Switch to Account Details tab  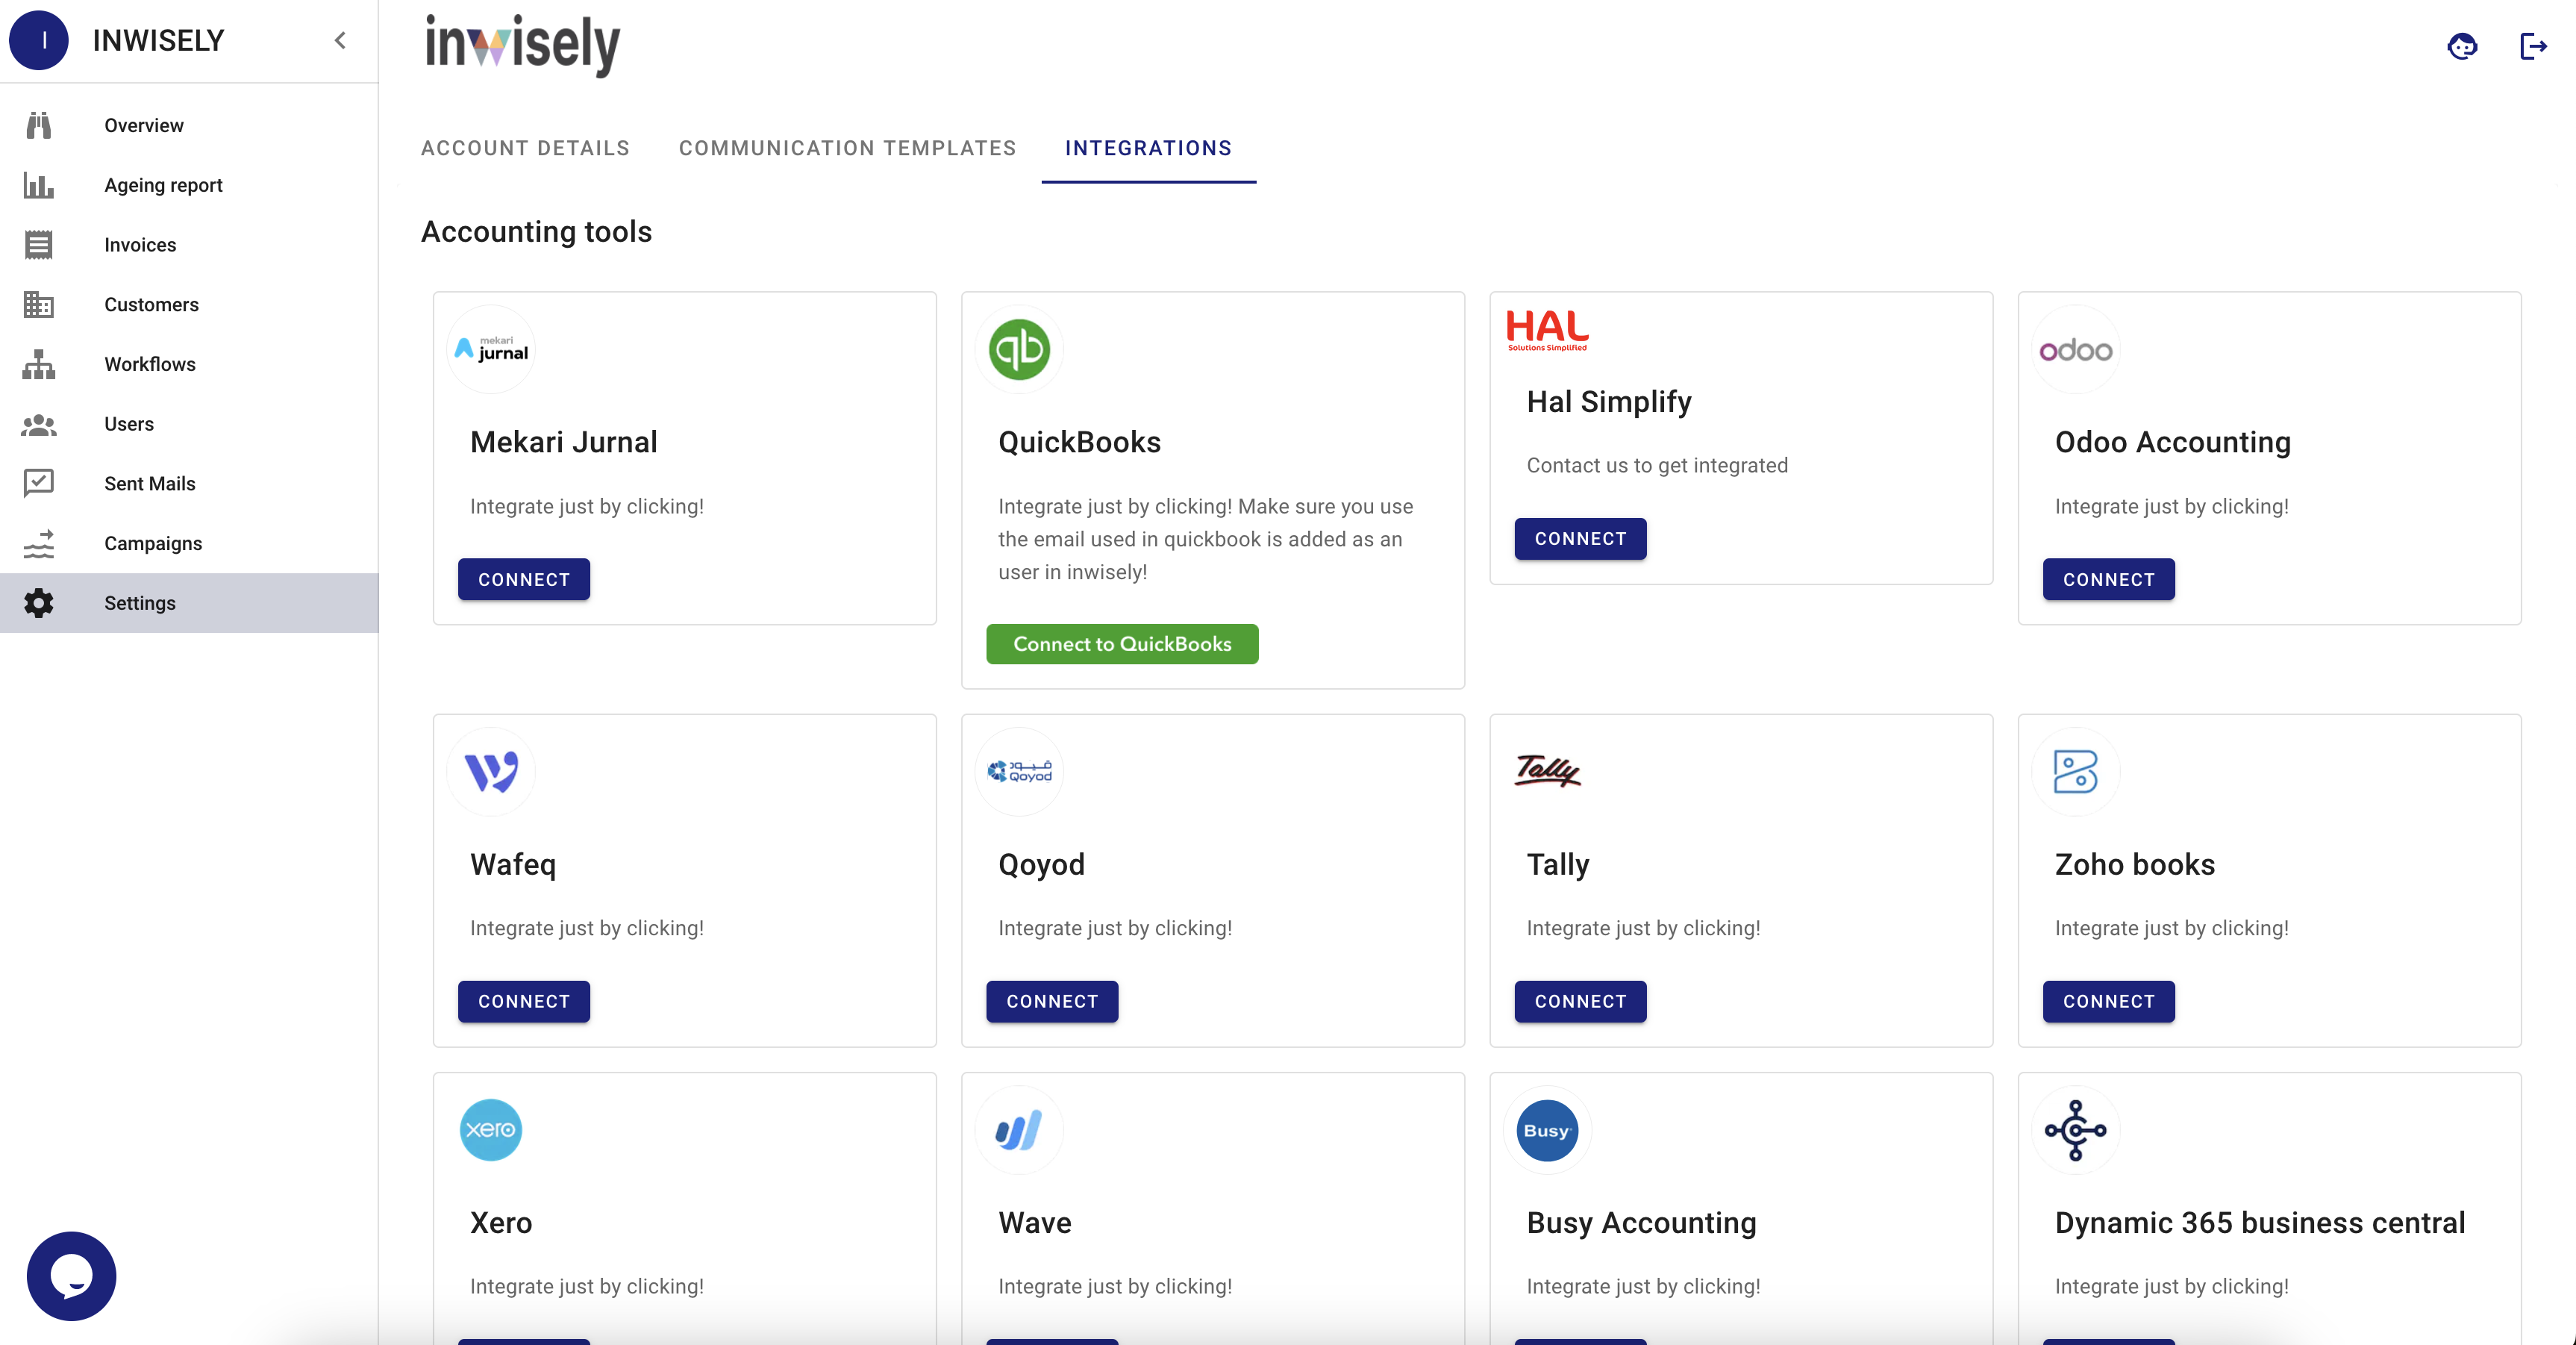[x=525, y=148]
